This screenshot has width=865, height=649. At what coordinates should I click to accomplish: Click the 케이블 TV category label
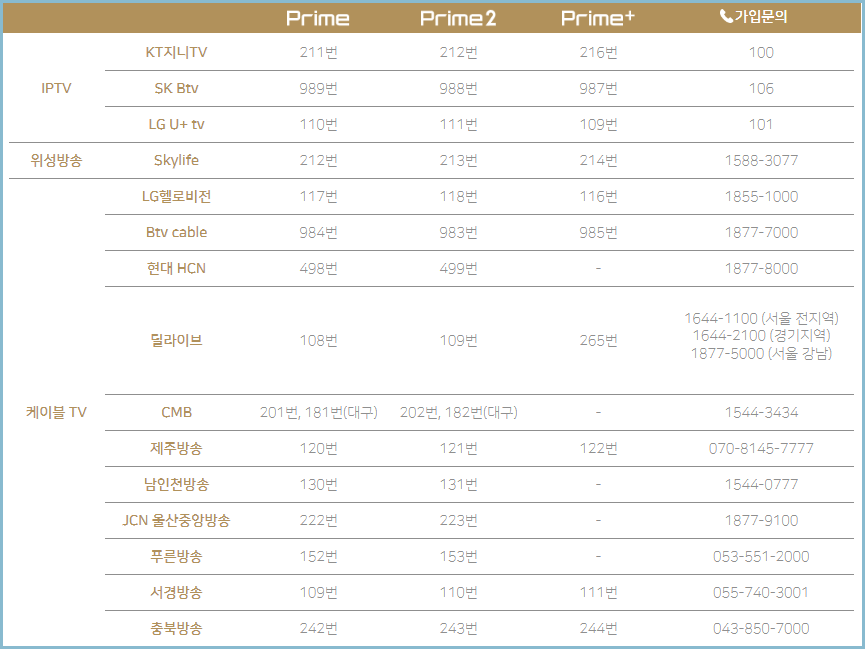click(x=56, y=412)
